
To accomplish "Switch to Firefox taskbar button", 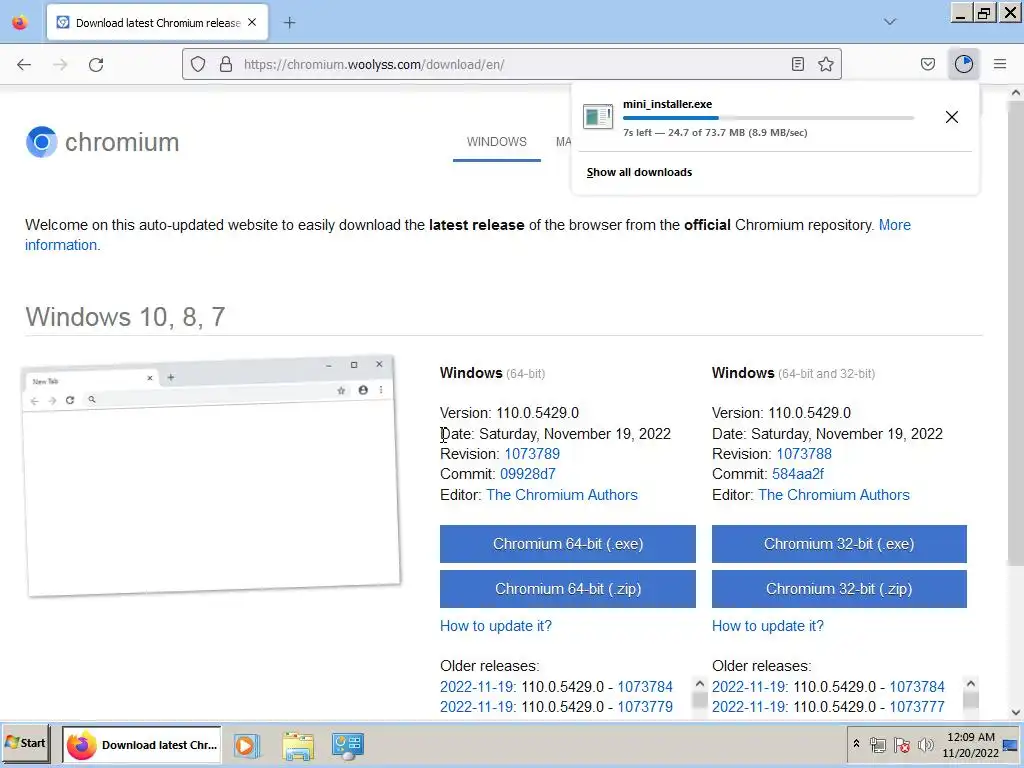I will click(x=142, y=744).
